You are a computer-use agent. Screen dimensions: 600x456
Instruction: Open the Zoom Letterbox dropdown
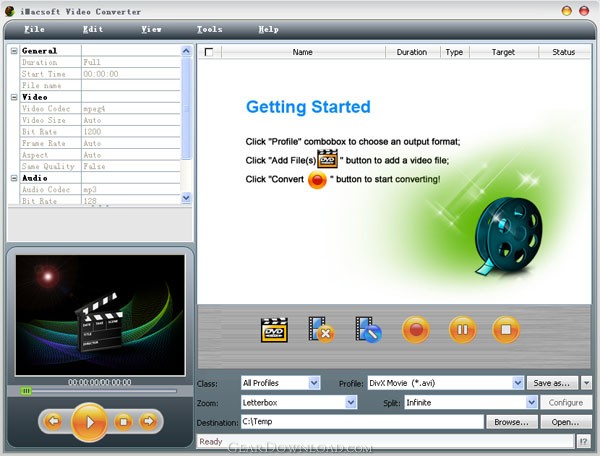pos(351,402)
